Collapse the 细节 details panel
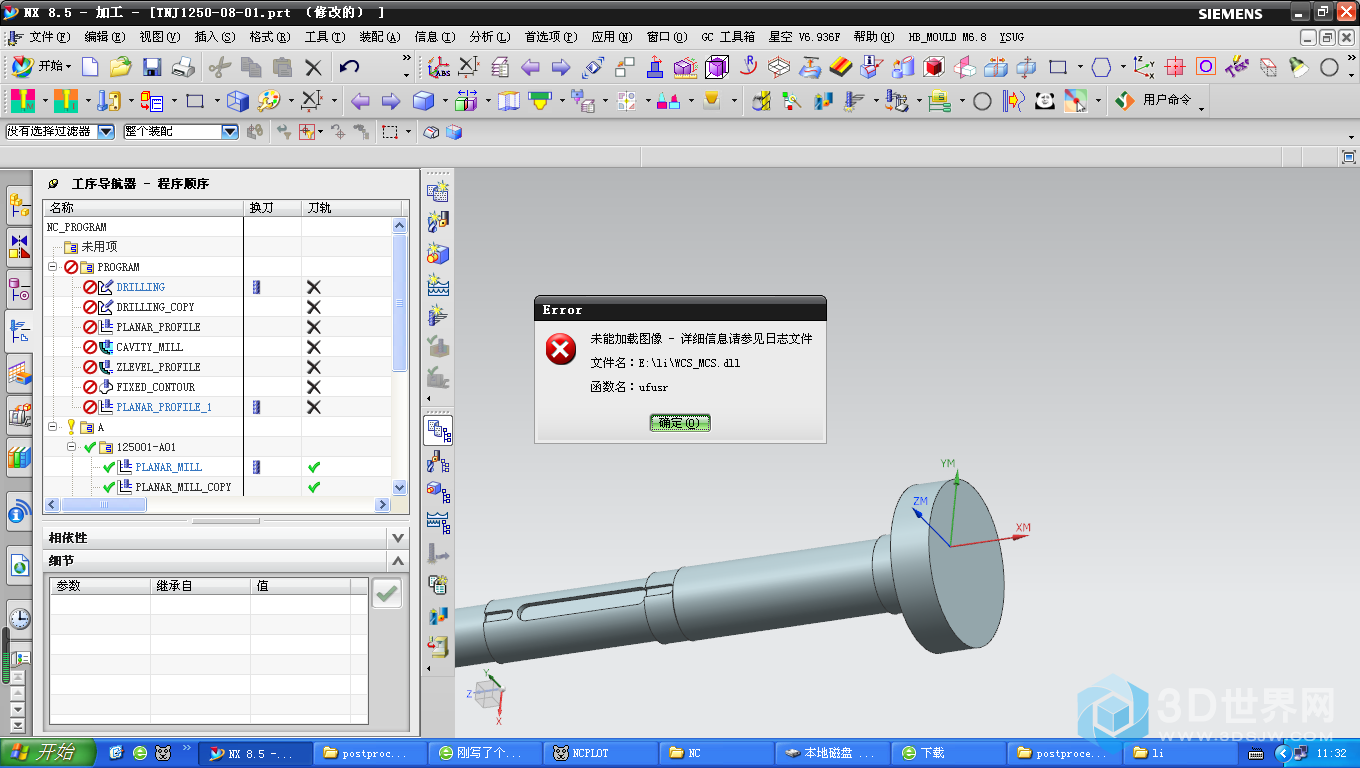Viewport: 1360px width, 768px height. (398, 561)
